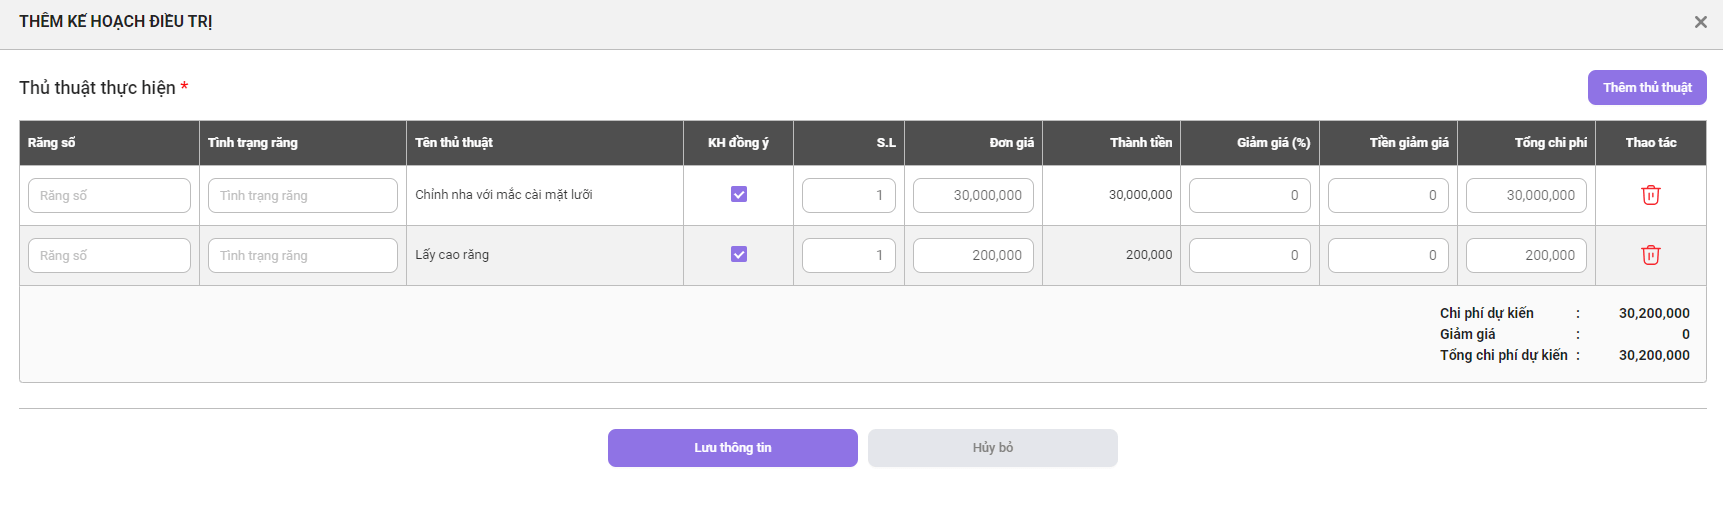
Task: Focus Răng số field in second row
Action: point(109,255)
